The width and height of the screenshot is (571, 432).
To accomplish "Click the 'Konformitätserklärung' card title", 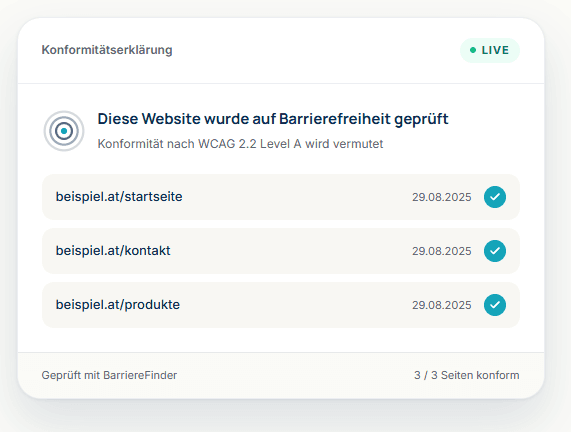I will [x=107, y=50].
